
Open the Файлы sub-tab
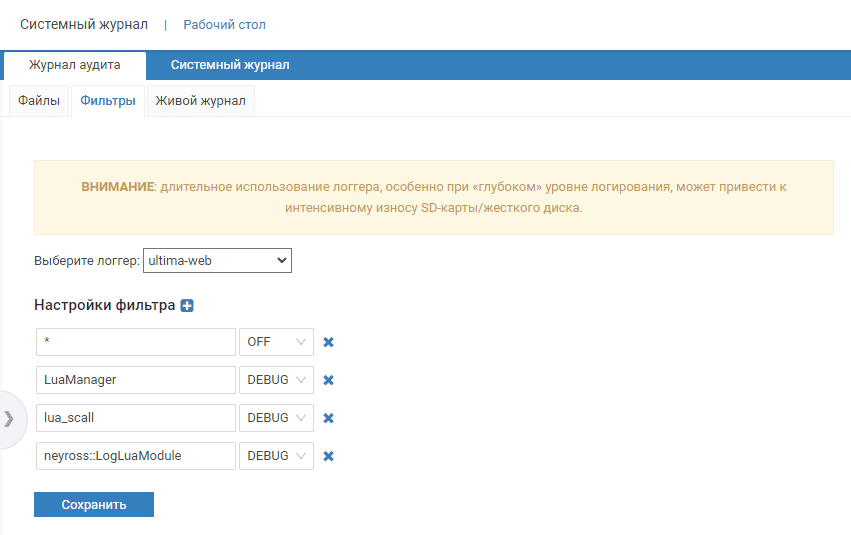pos(39,101)
